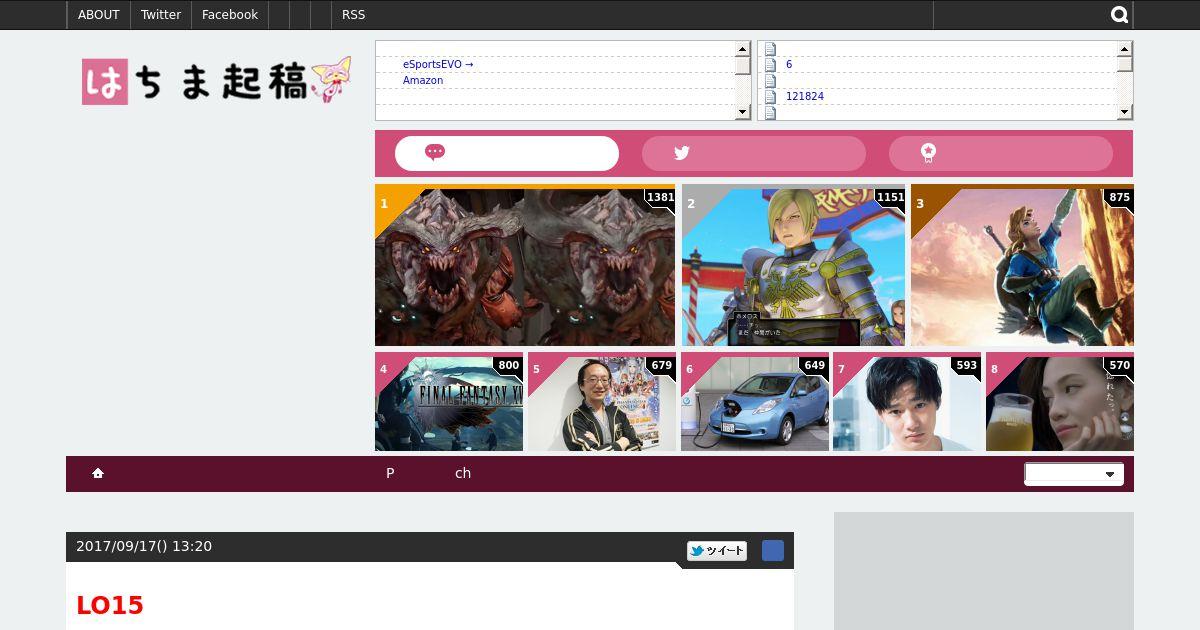Open rank 6 electric car thumbnail

(755, 401)
